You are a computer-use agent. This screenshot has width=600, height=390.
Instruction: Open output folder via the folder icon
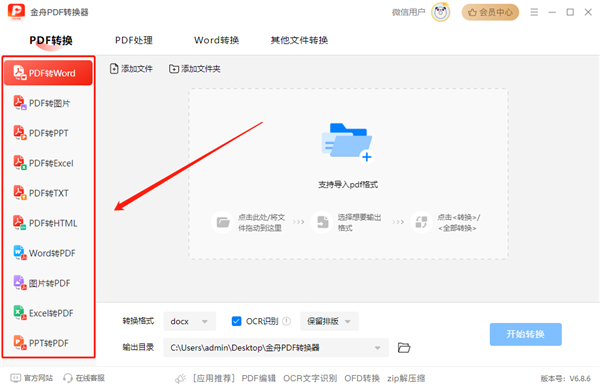pyautogui.click(x=404, y=348)
